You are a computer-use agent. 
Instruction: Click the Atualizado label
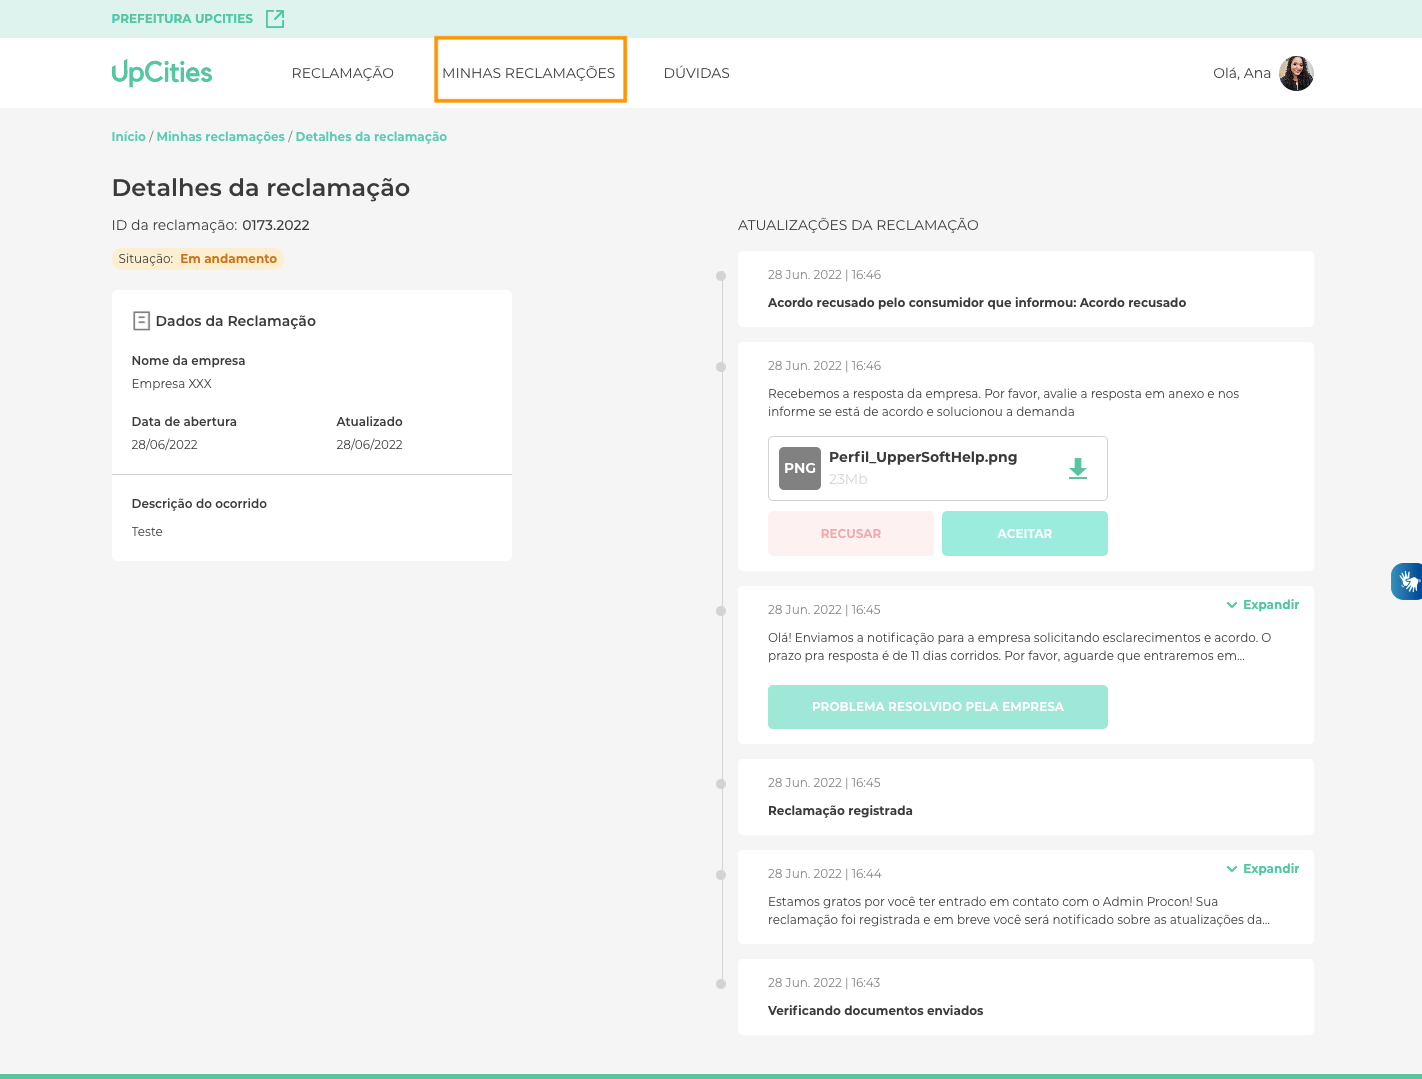pyautogui.click(x=370, y=422)
